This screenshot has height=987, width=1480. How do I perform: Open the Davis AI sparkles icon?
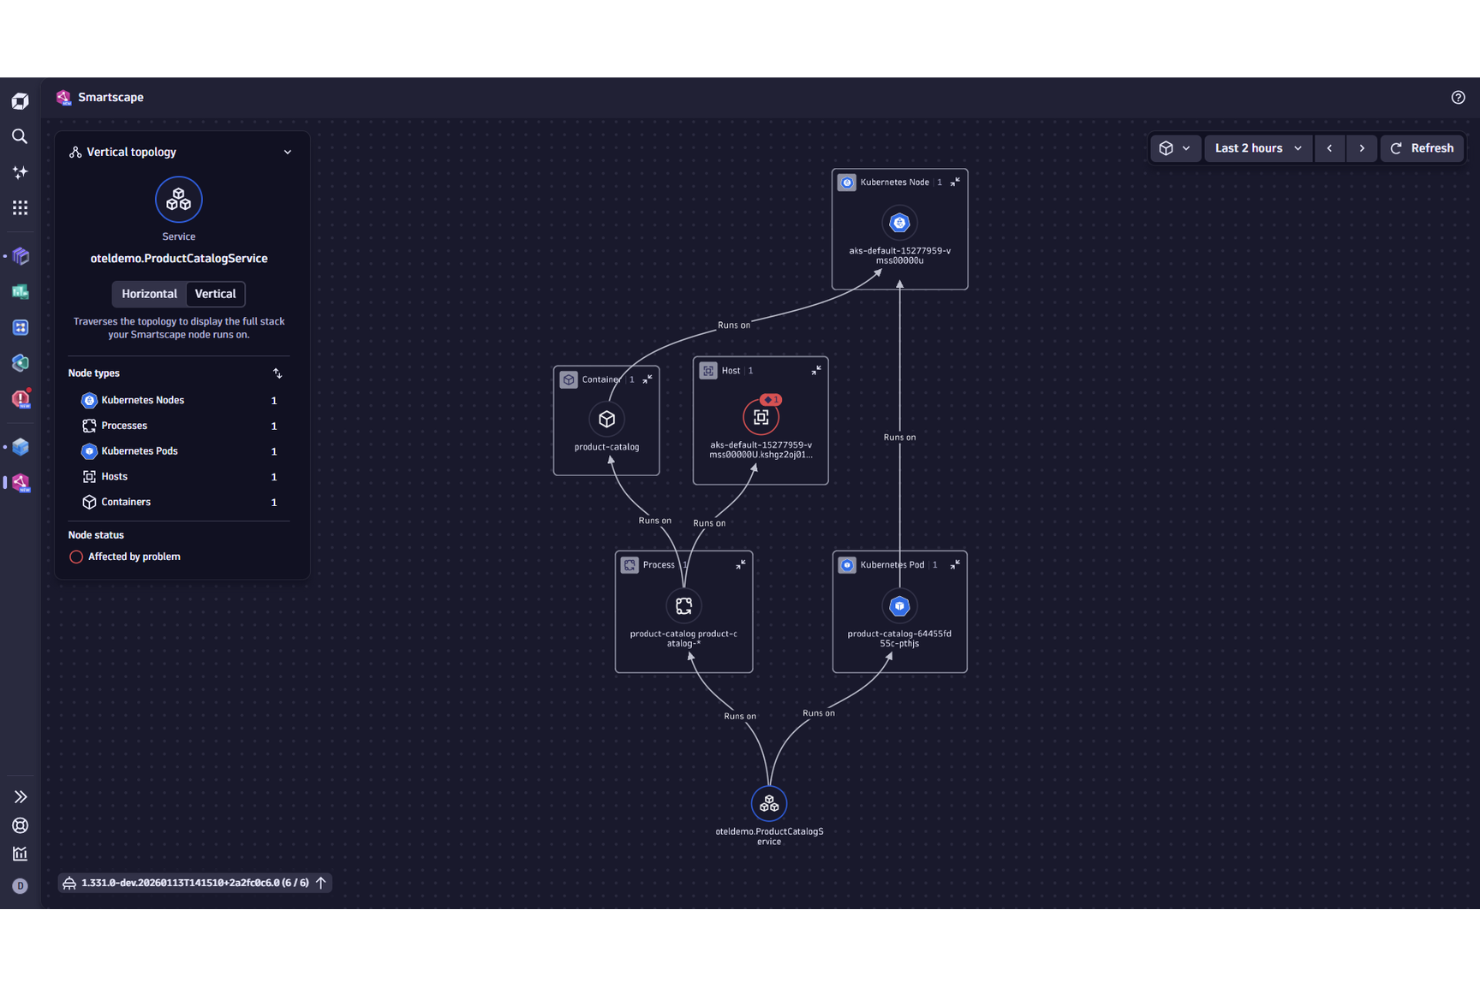pyautogui.click(x=20, y=172)
